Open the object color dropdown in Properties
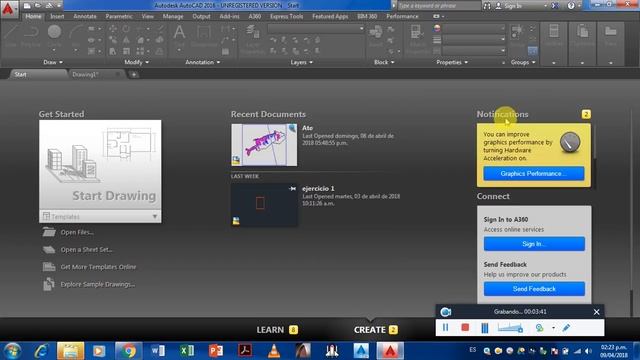 (474, 29)
